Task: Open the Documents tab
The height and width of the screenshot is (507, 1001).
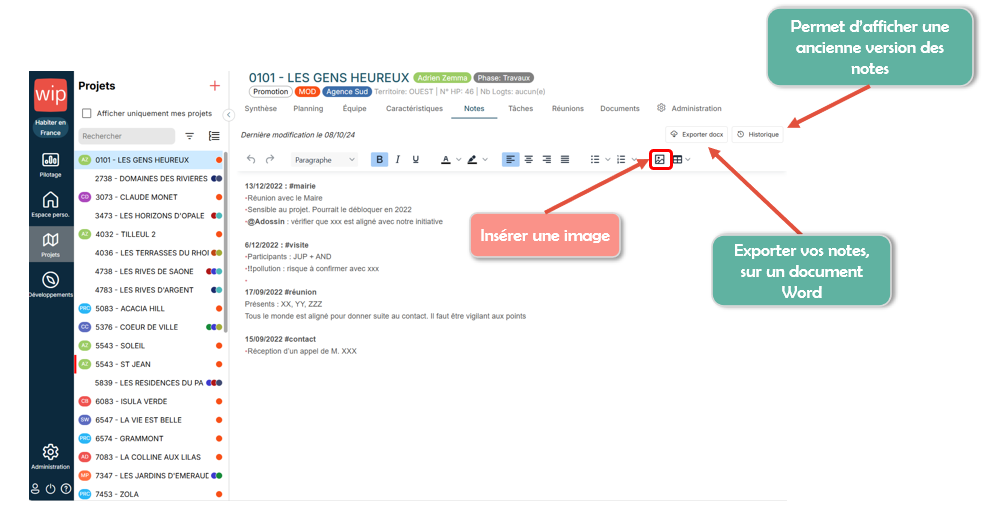Action: click(x=620, y=109)
